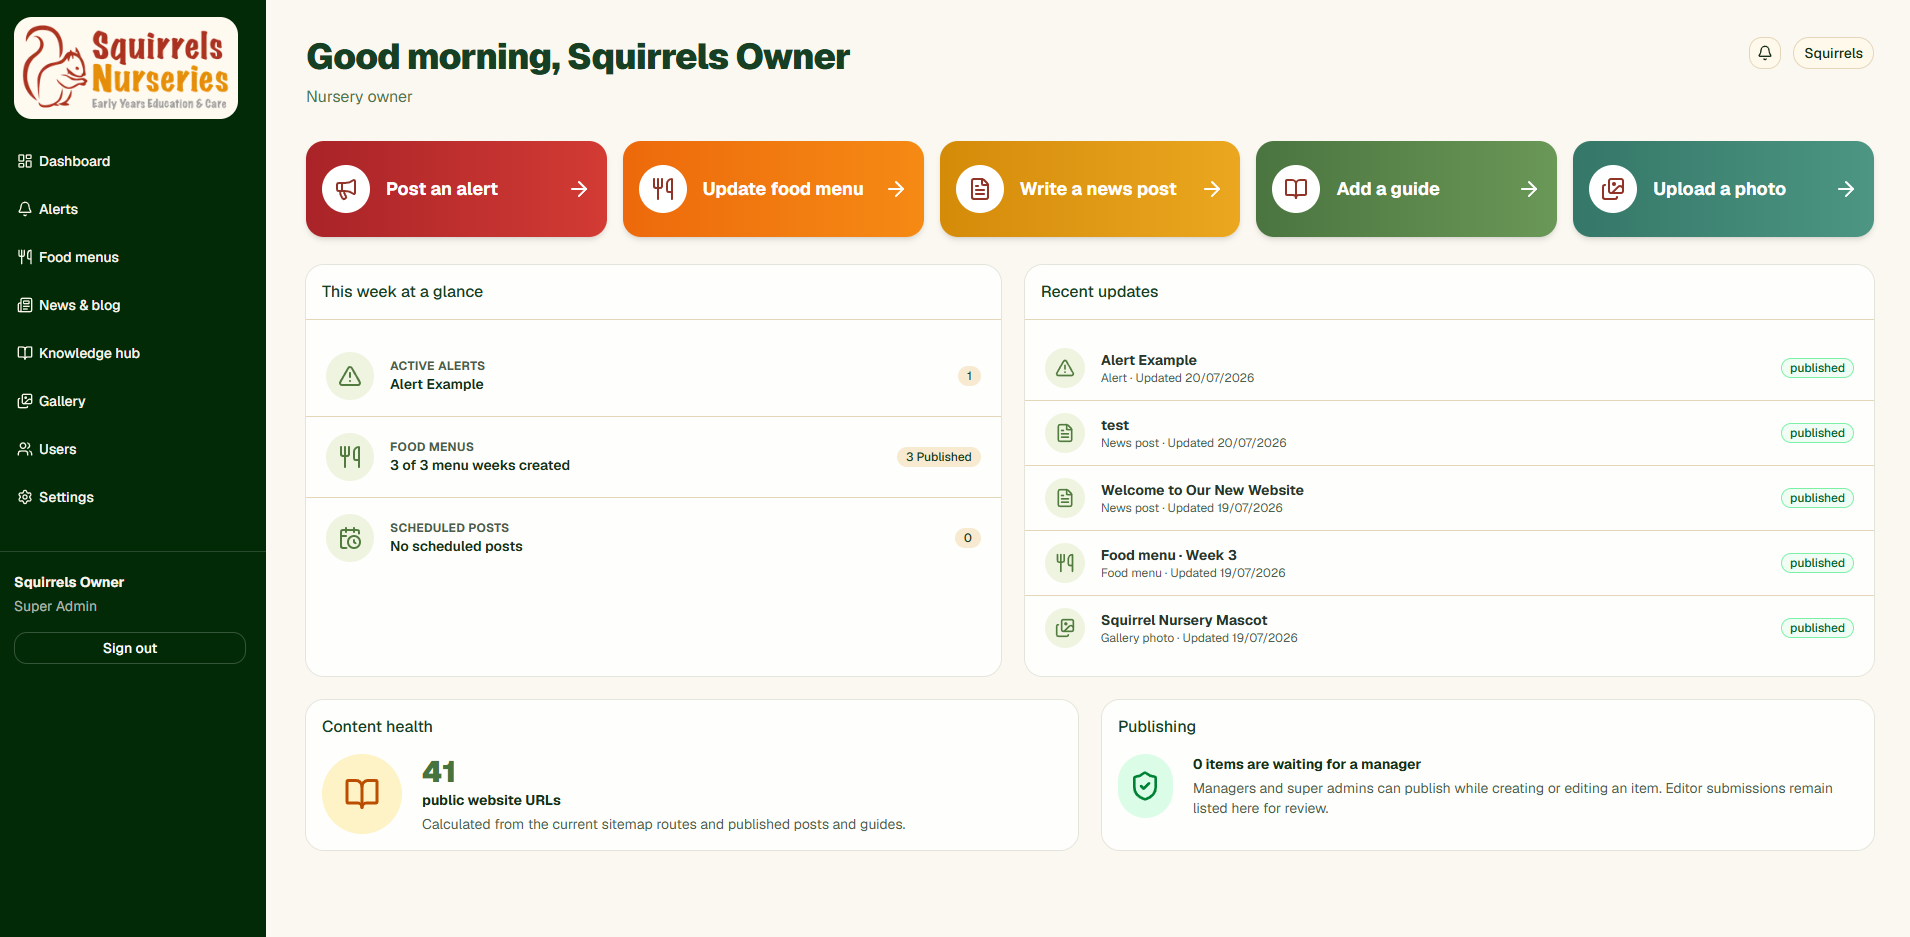Select Write a news post
The image size is (1910, 937).
click(x=1090, y=189)
